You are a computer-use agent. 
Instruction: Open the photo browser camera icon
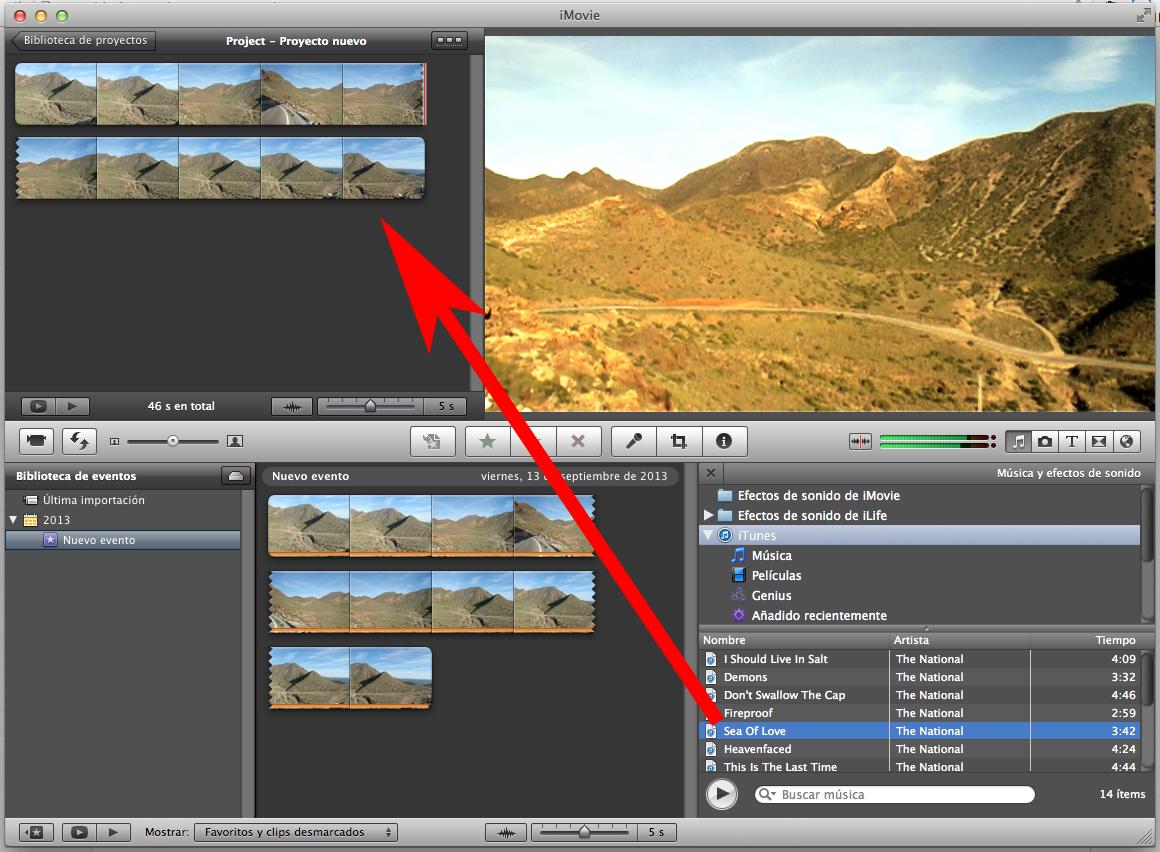tap(1045, 441)
